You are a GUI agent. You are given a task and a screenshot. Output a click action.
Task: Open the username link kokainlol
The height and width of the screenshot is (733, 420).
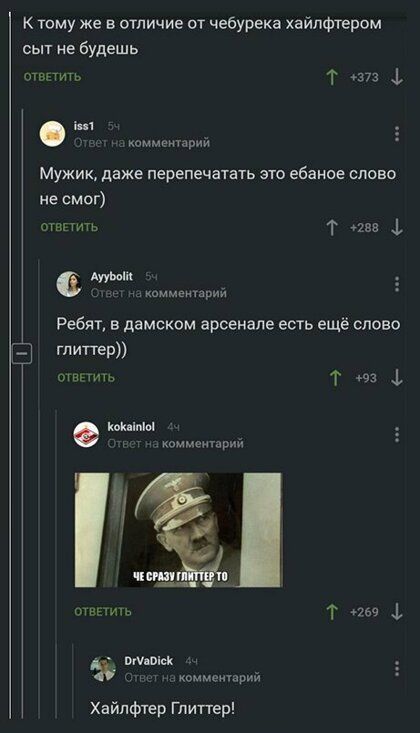coord(131,427)
